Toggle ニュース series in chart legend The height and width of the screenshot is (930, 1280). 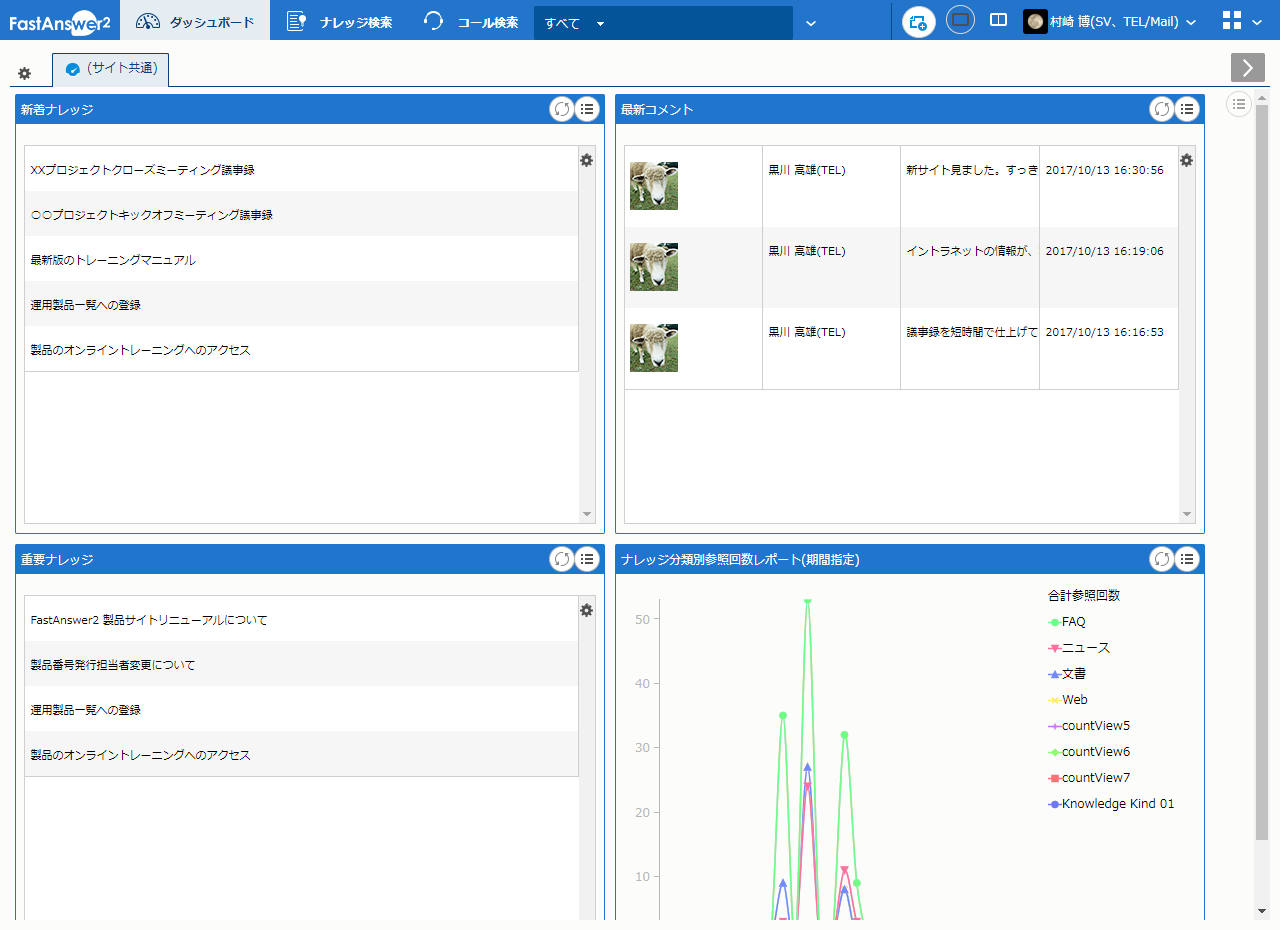[1085, 648]
